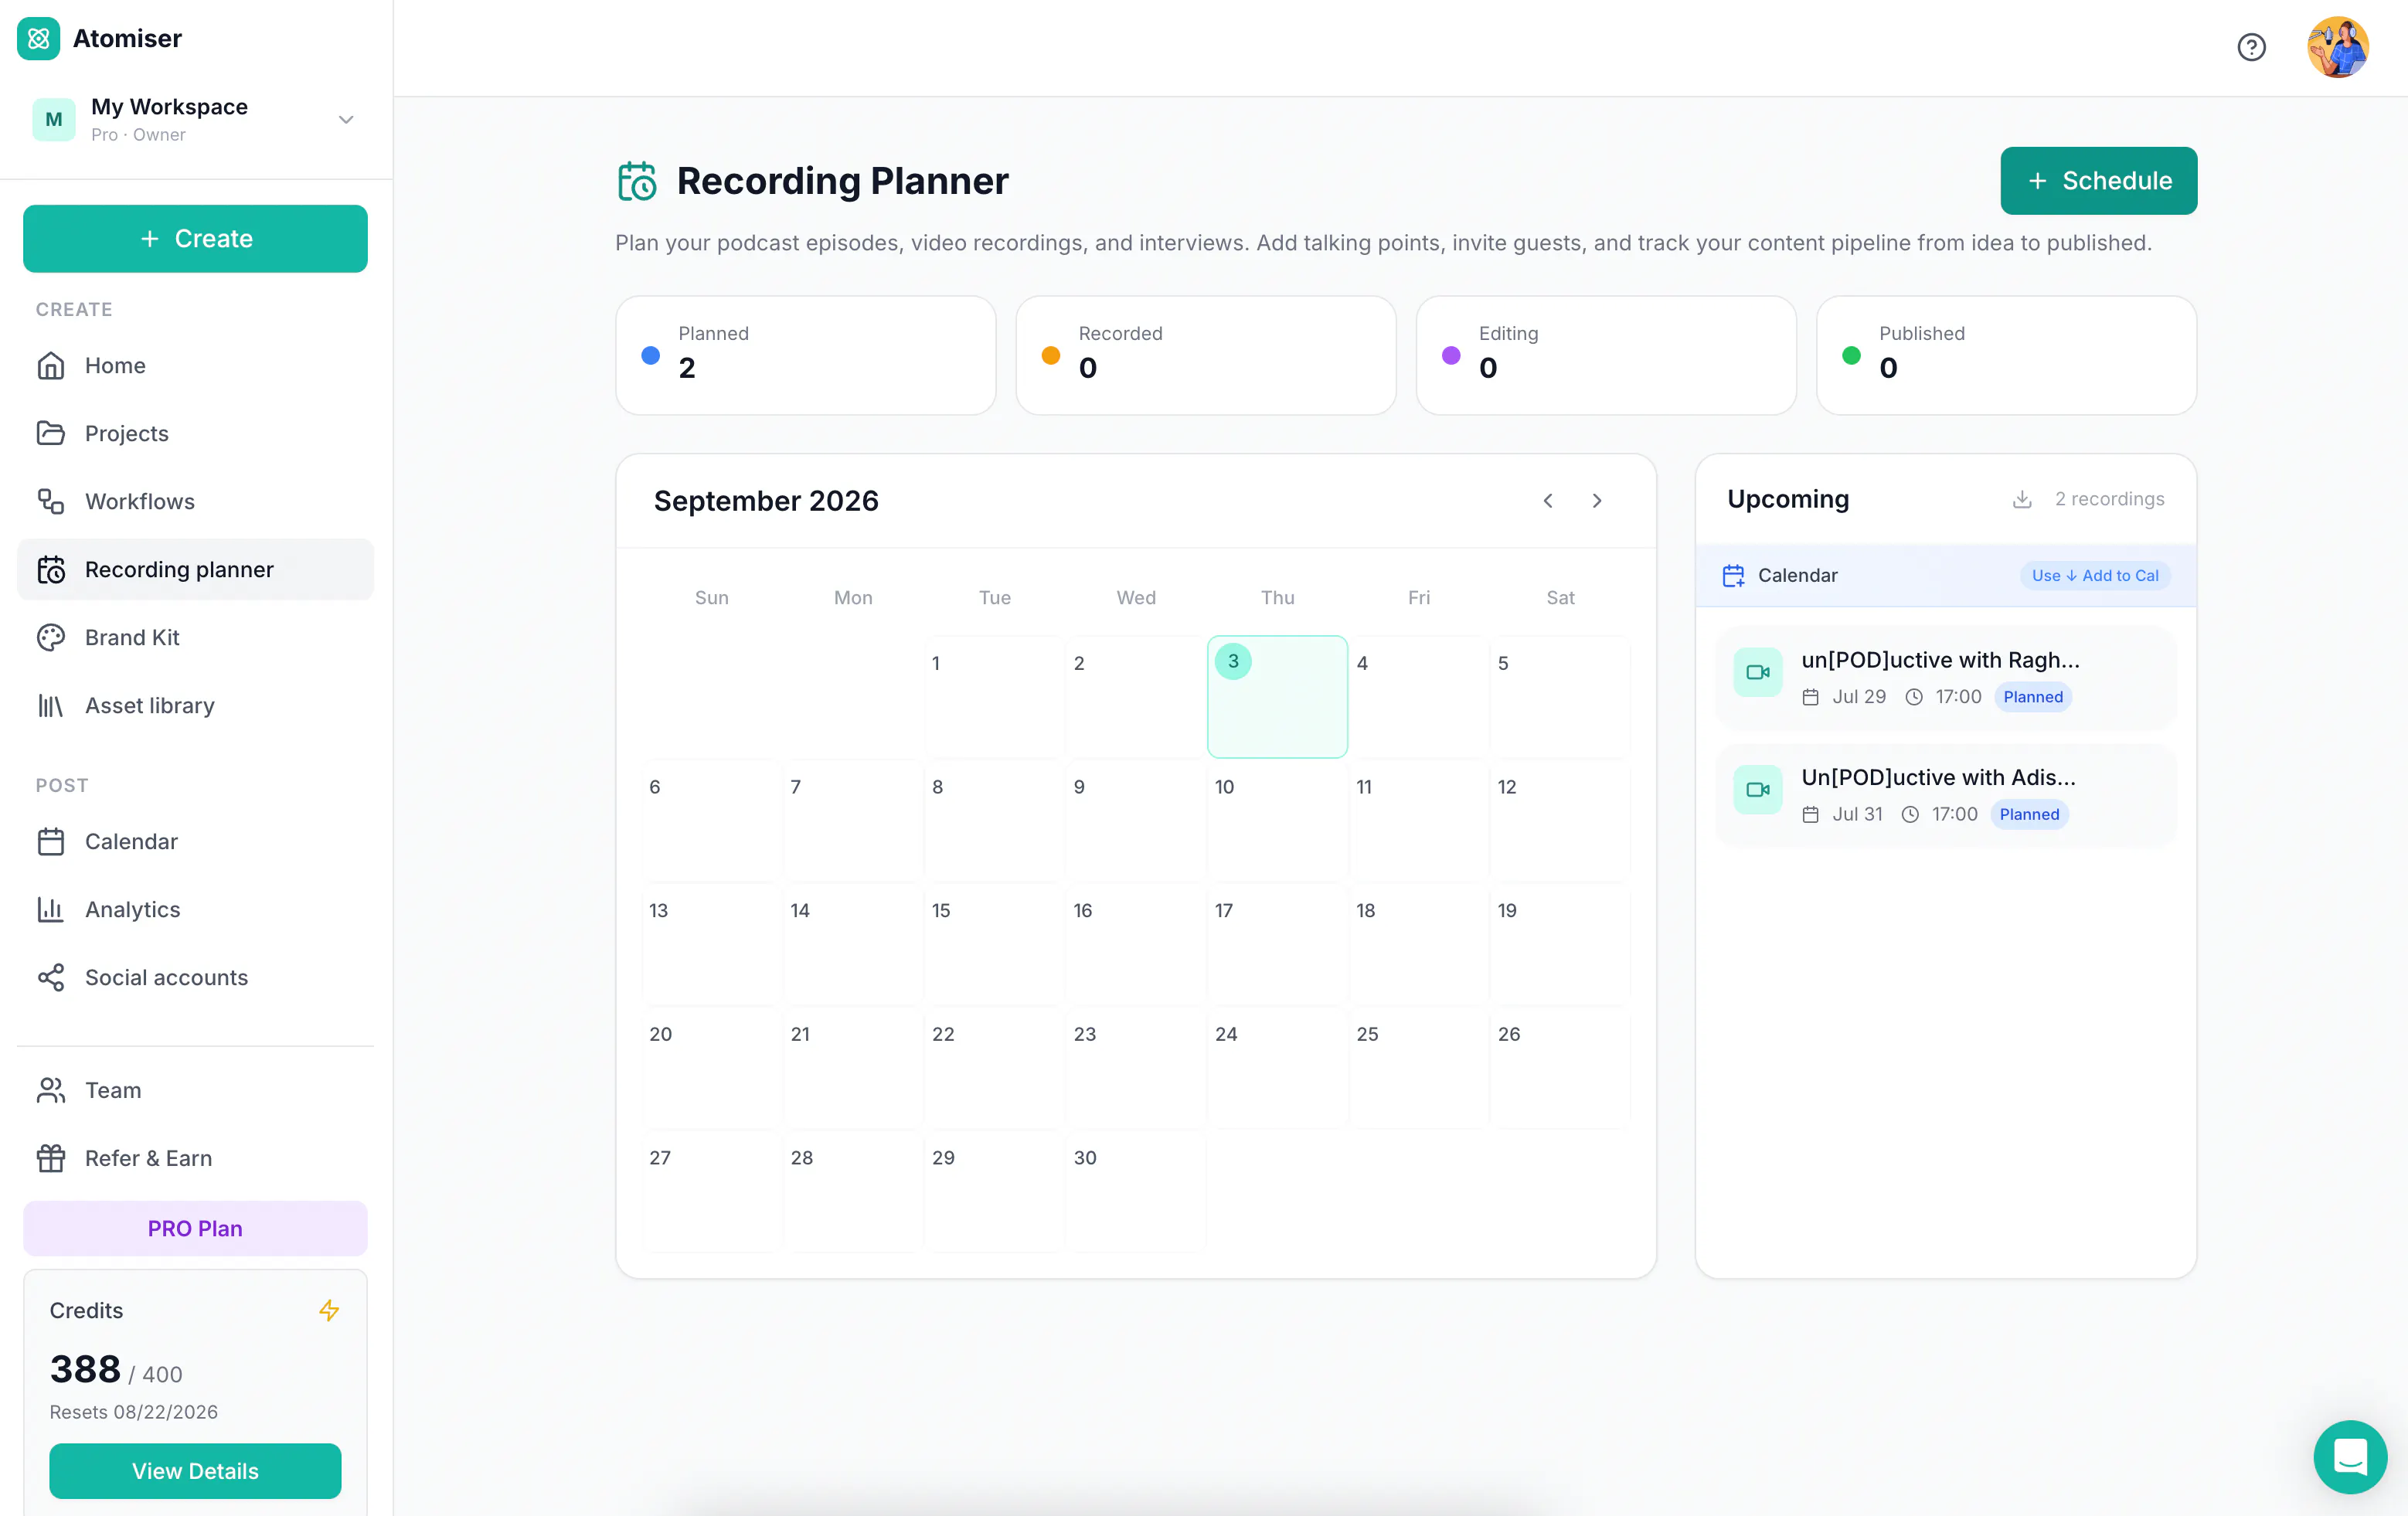Click the September 2026 month title
The width and height of the screenshot is (2408, 1516).
coord(766,501)
